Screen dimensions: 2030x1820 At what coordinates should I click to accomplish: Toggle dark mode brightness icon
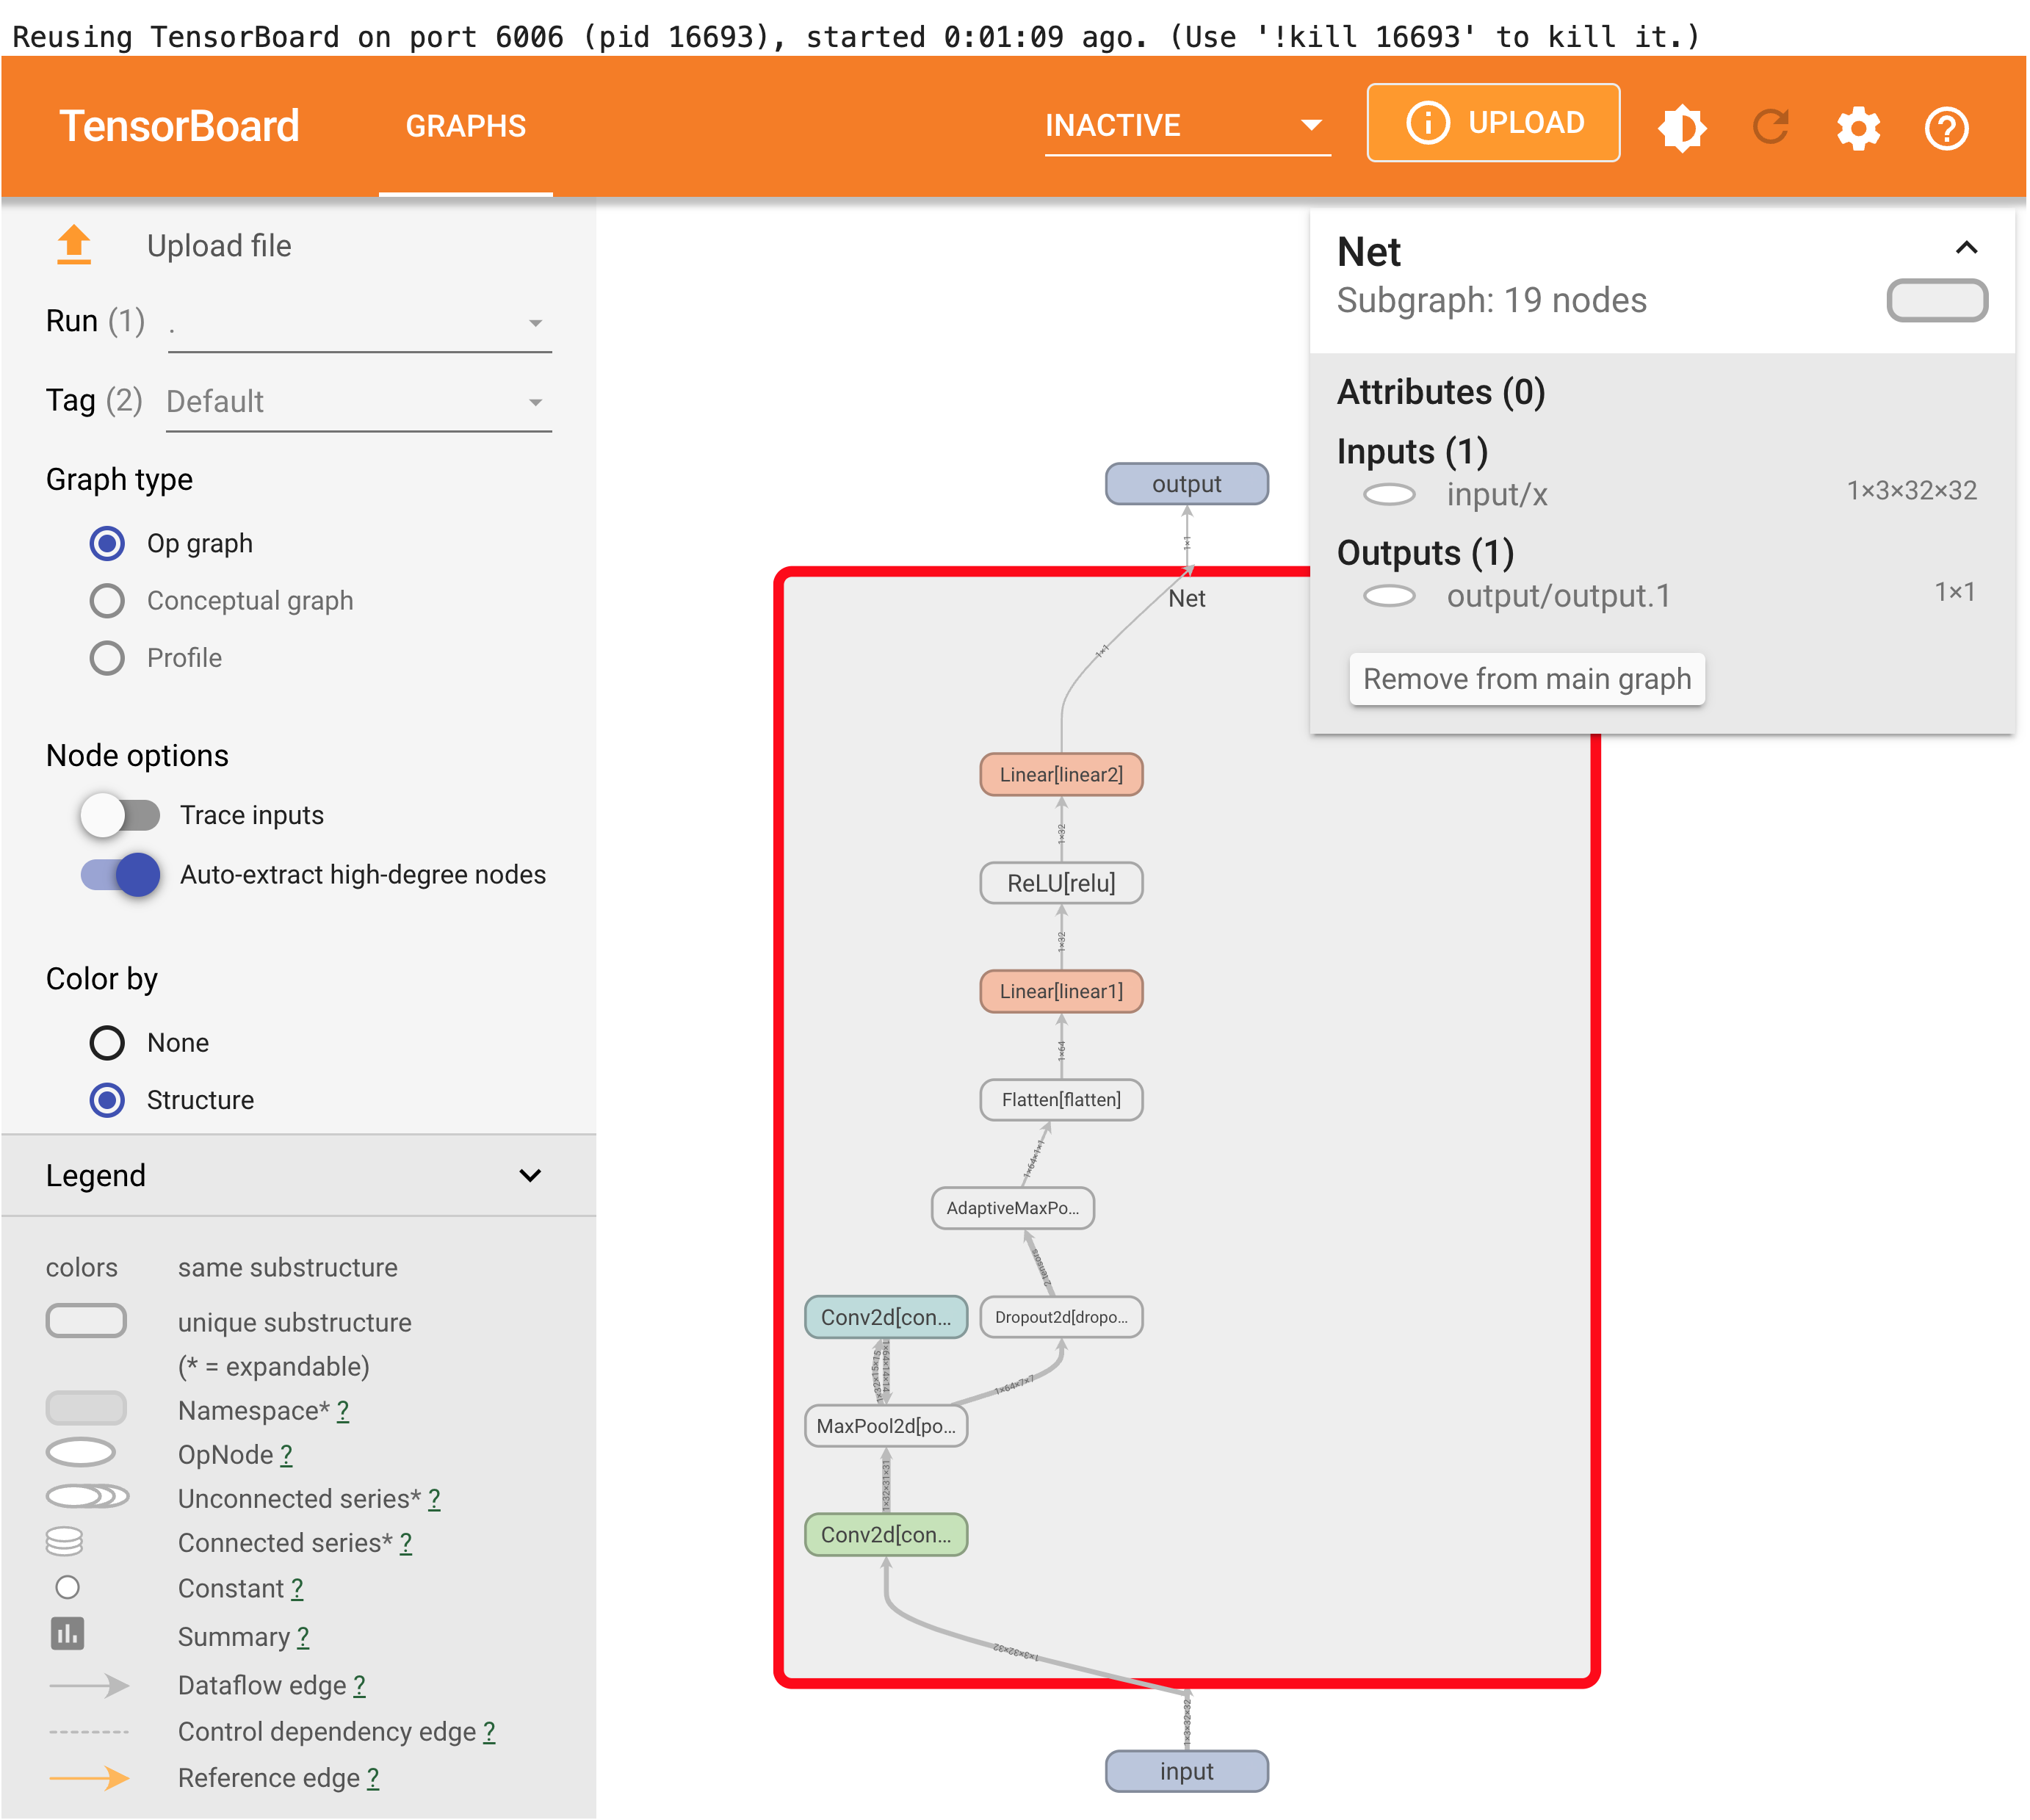pyautogui.click(x=1683, y=127)
